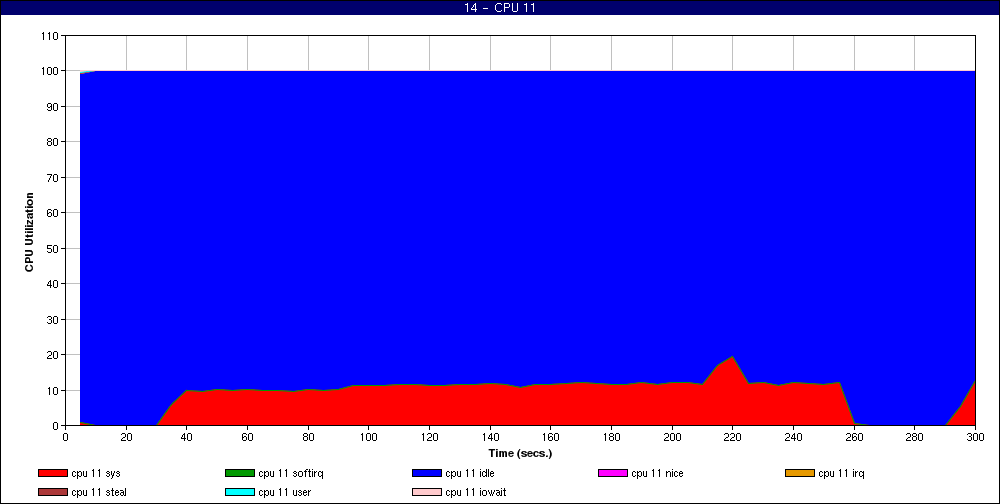This screenshot has width=1000, height=504.
Task: Click the 160 tick label on time axis
Action: (x=550, y=437)
